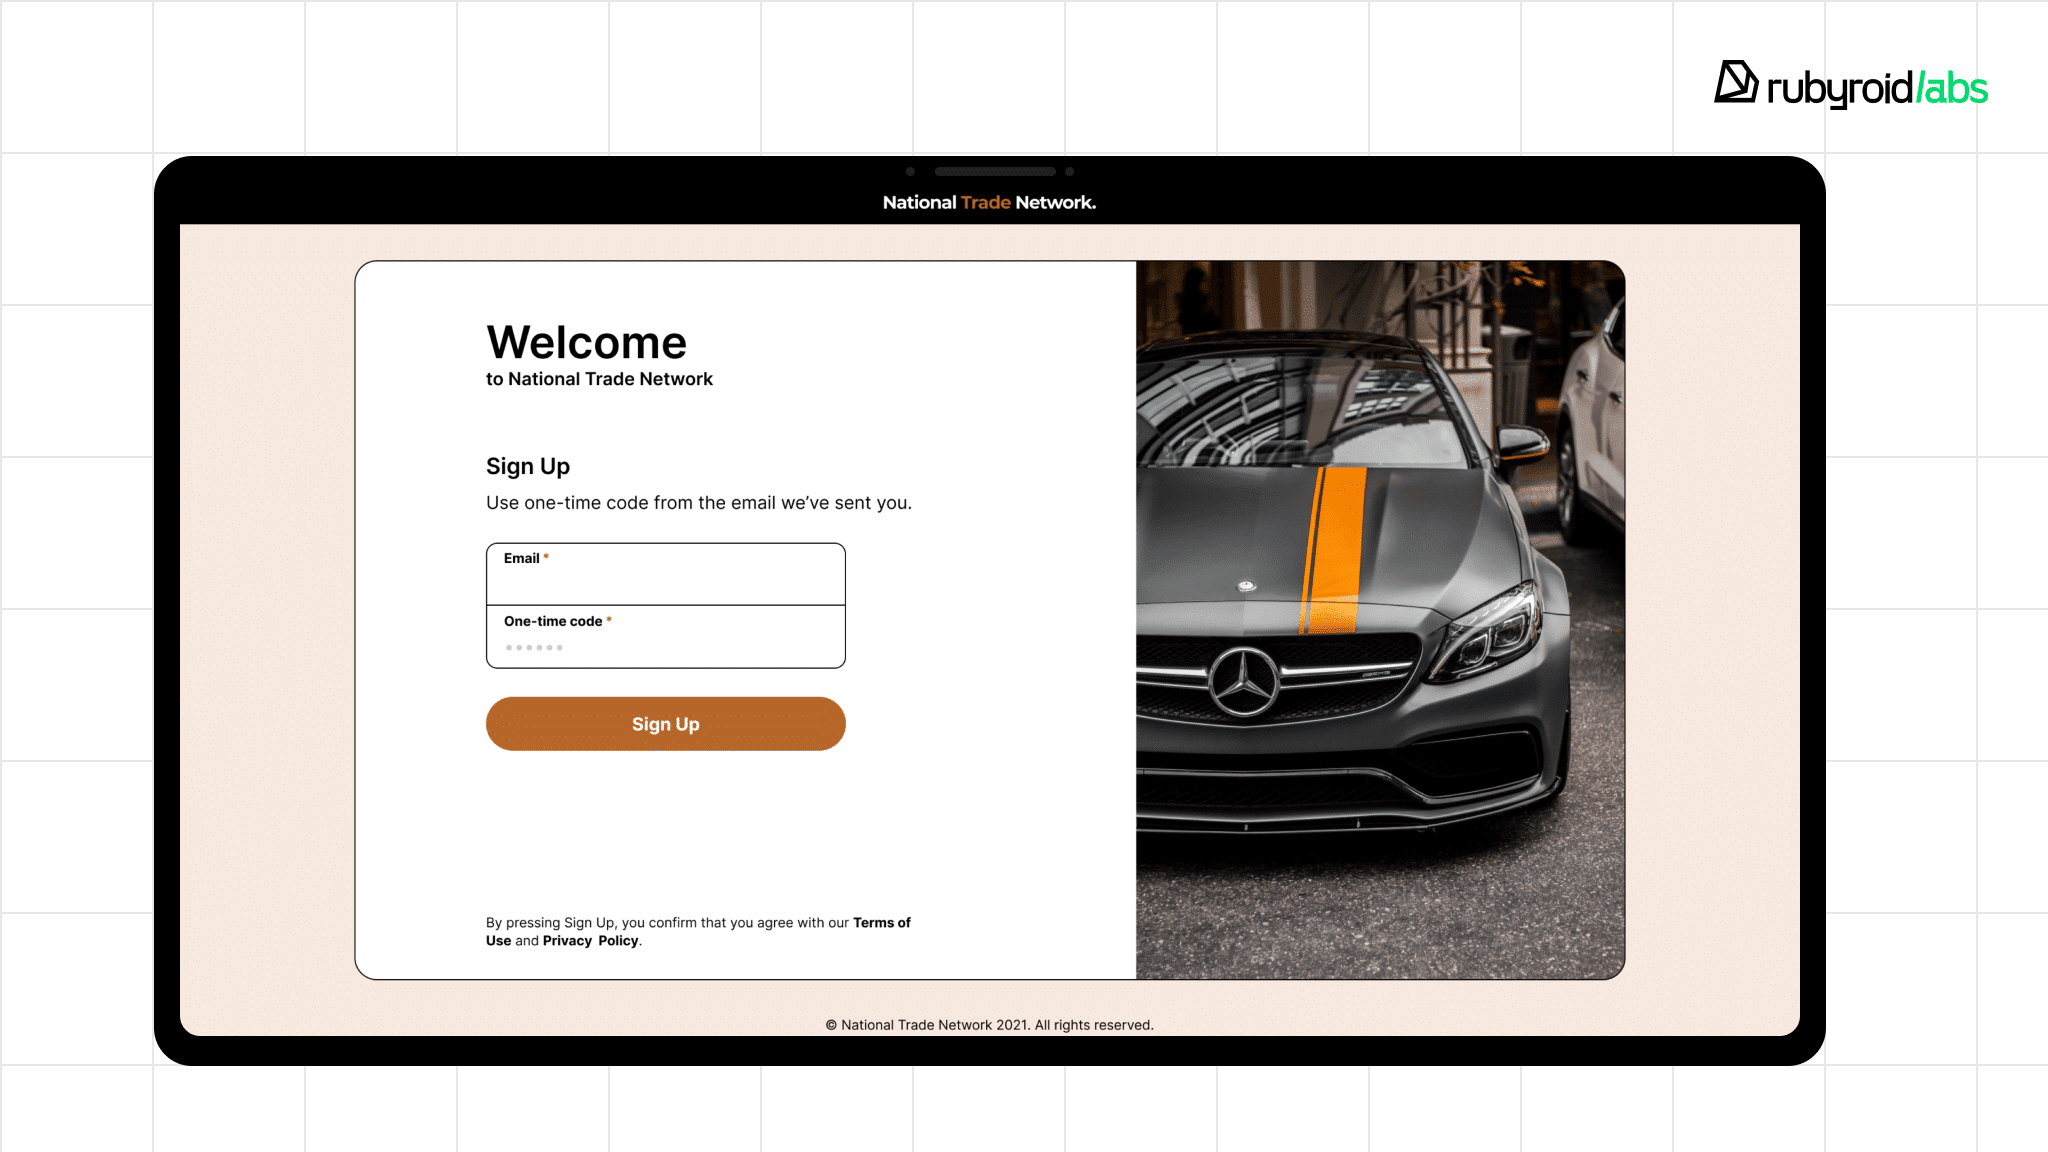Click the Mercedes star emblem on the grille
The image size is (2048, 1152).
(x=1244, y=683)
